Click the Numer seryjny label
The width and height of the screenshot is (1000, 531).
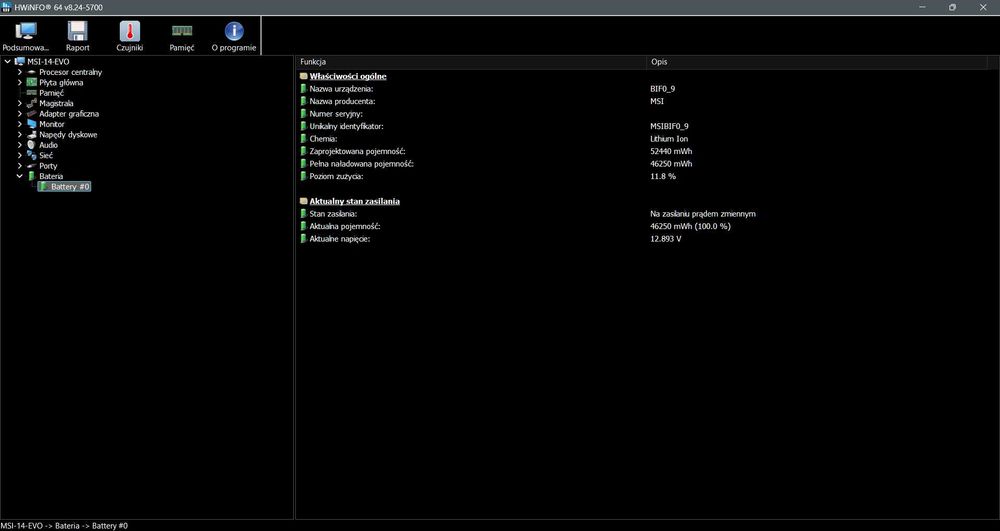tap(336, 113)
